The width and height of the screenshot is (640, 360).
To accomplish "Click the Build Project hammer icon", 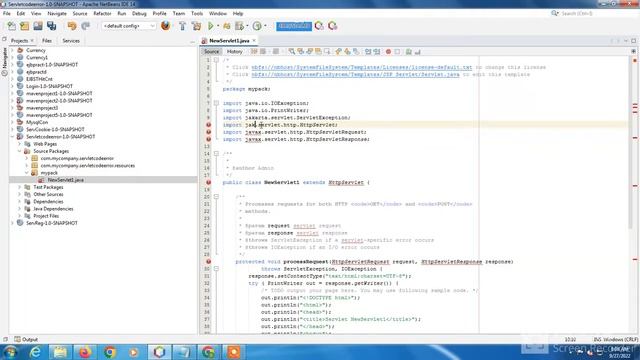I will coord(182,26).
